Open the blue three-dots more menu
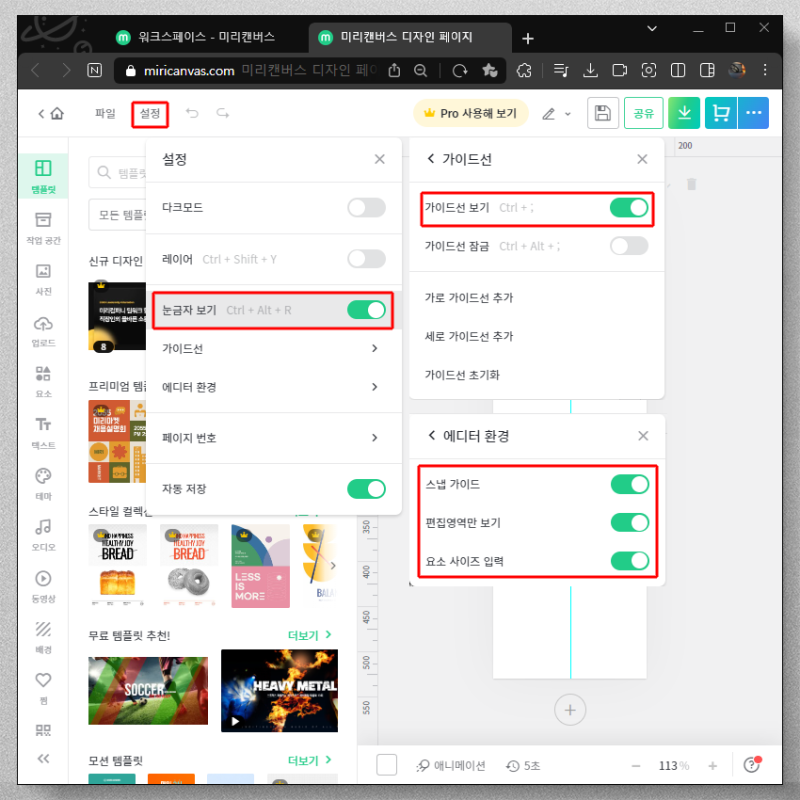The width and height of the screenshot is (800, 800). tap(753, 113)
